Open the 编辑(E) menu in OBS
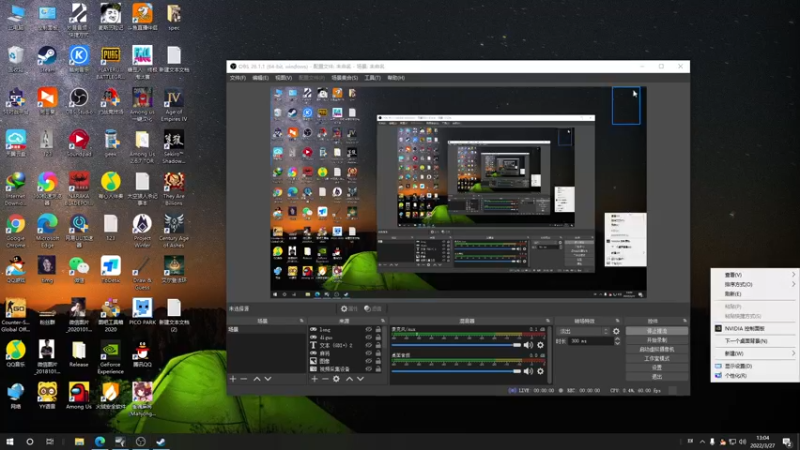 coord(260,78)
